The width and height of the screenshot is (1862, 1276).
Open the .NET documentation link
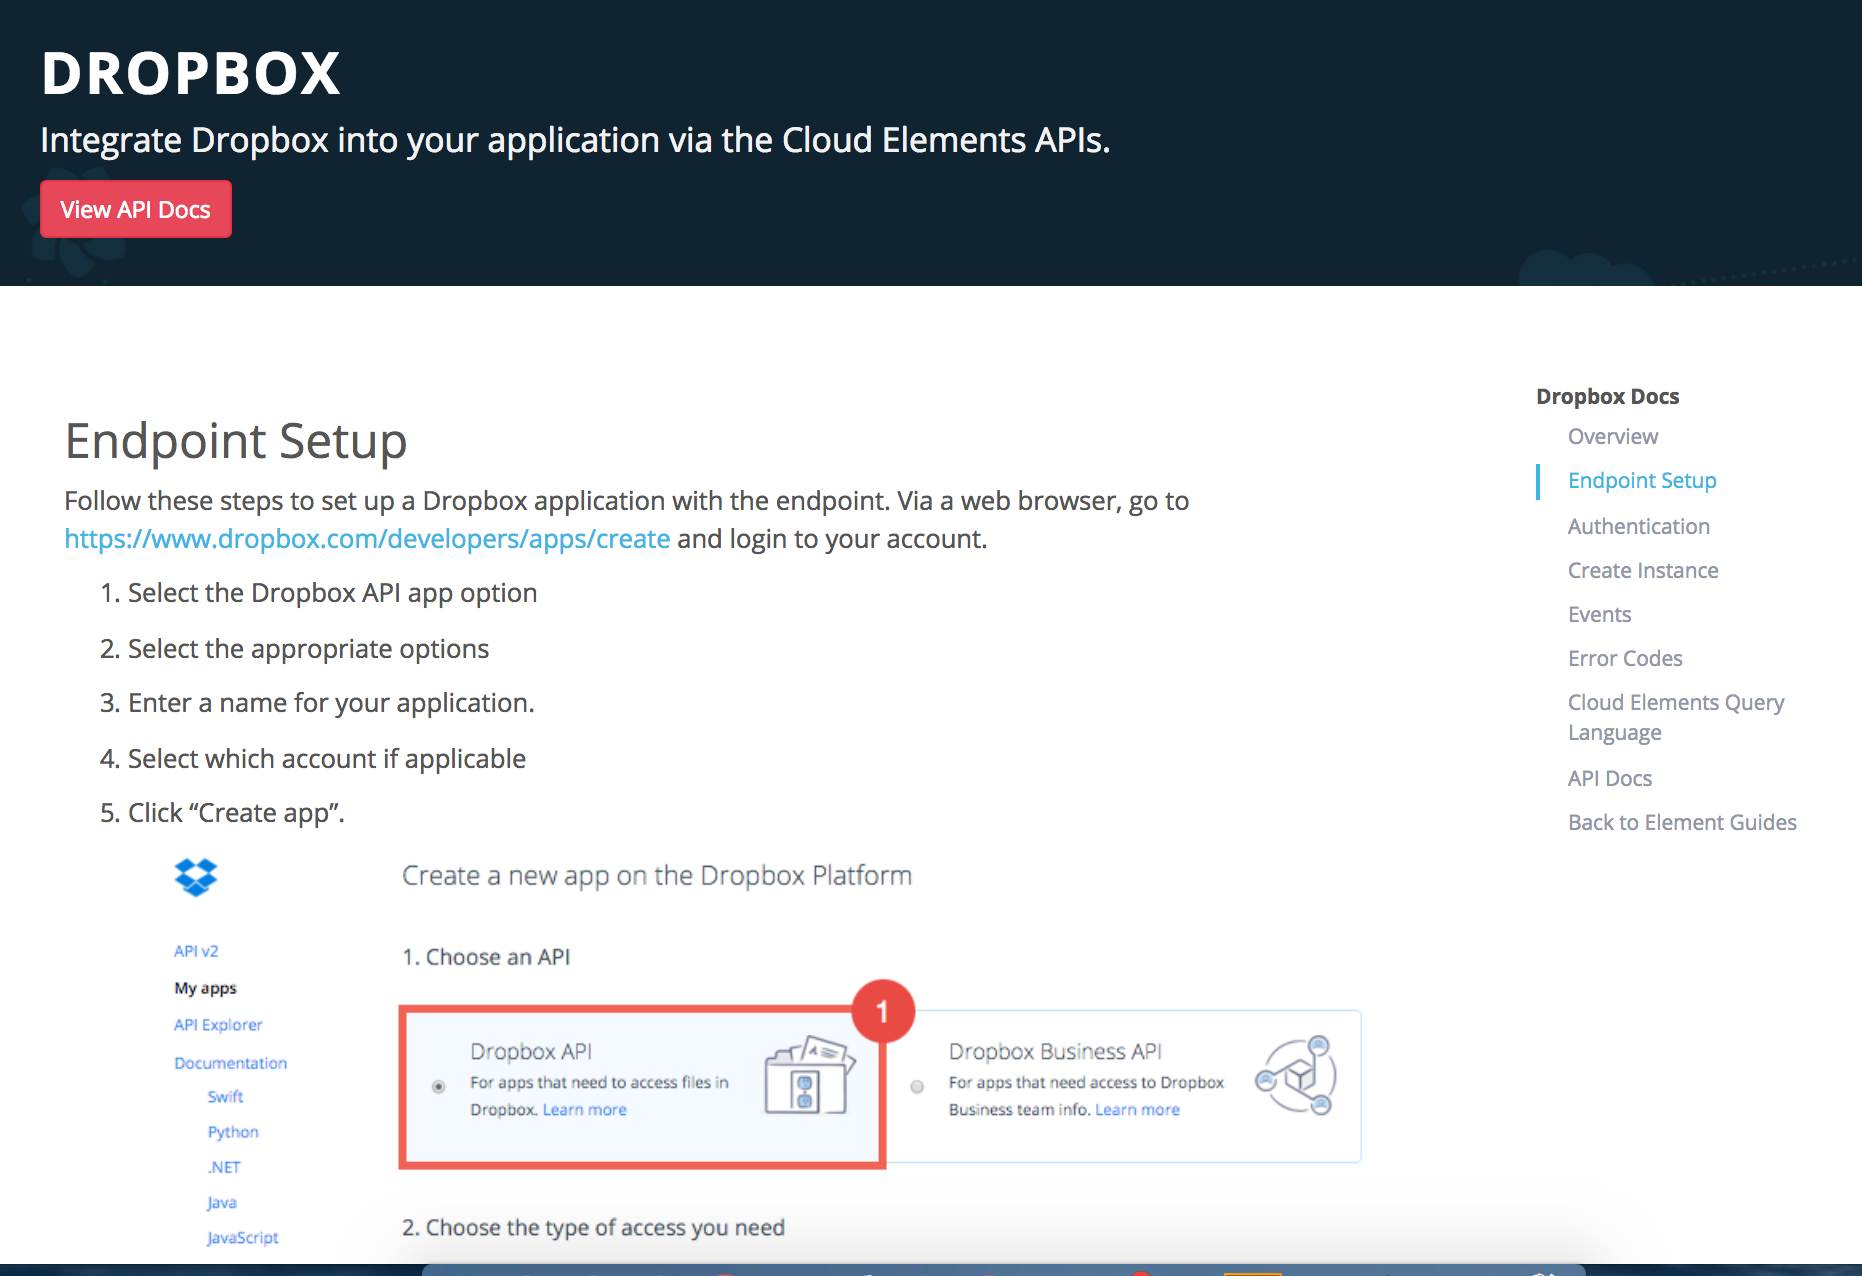click(x=224, y=1167)
